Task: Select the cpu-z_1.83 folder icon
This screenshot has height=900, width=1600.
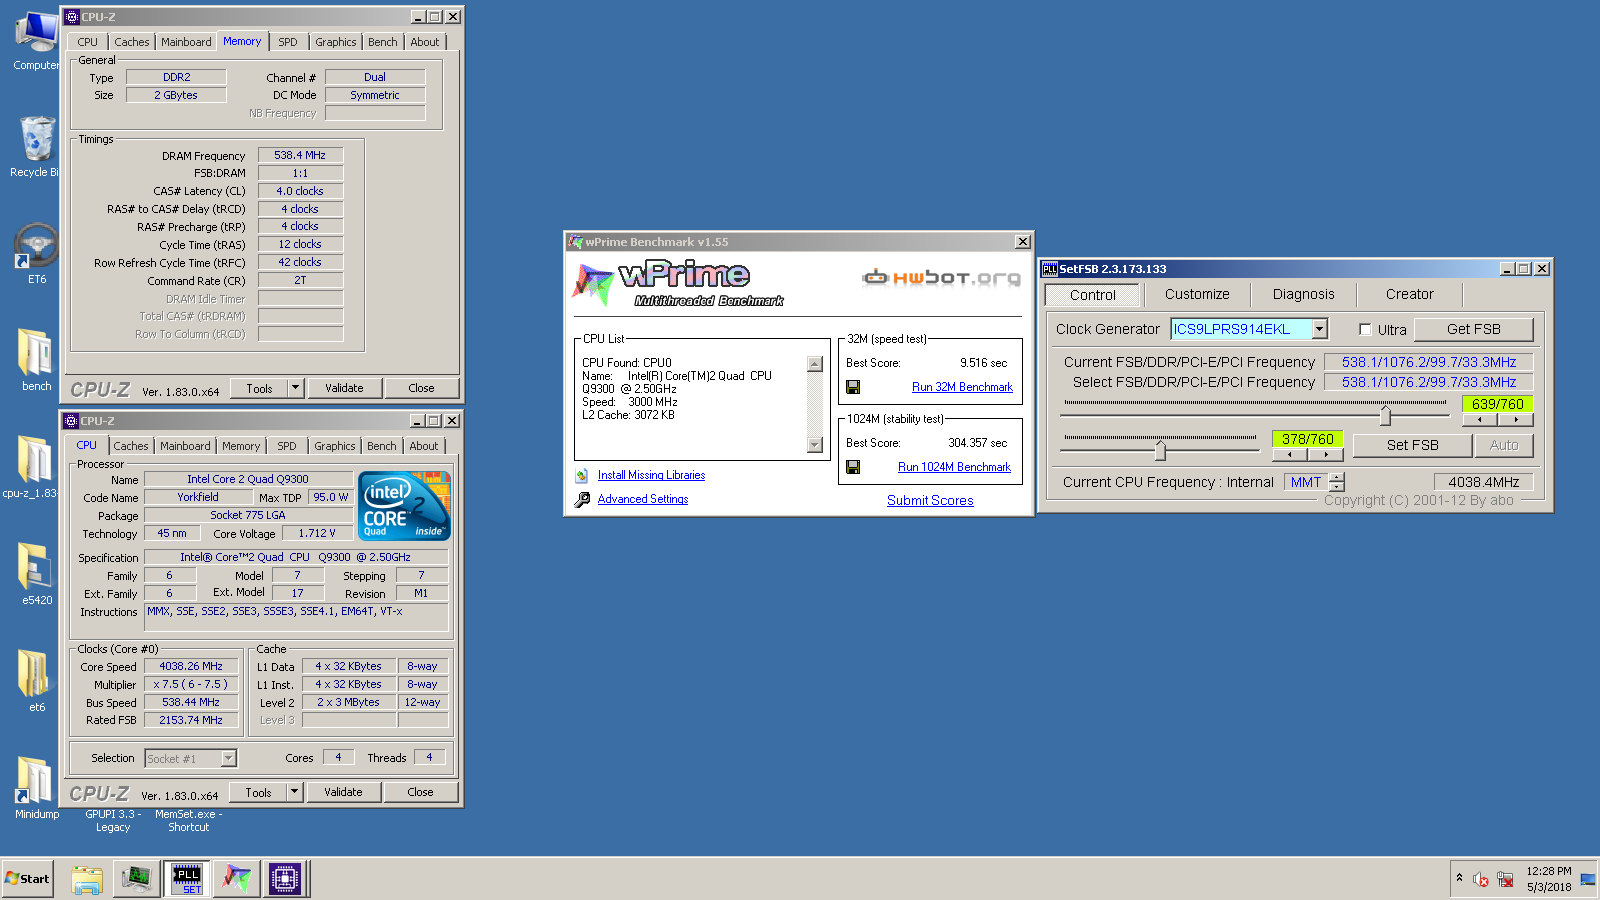Action: click(x=35, y=467)
